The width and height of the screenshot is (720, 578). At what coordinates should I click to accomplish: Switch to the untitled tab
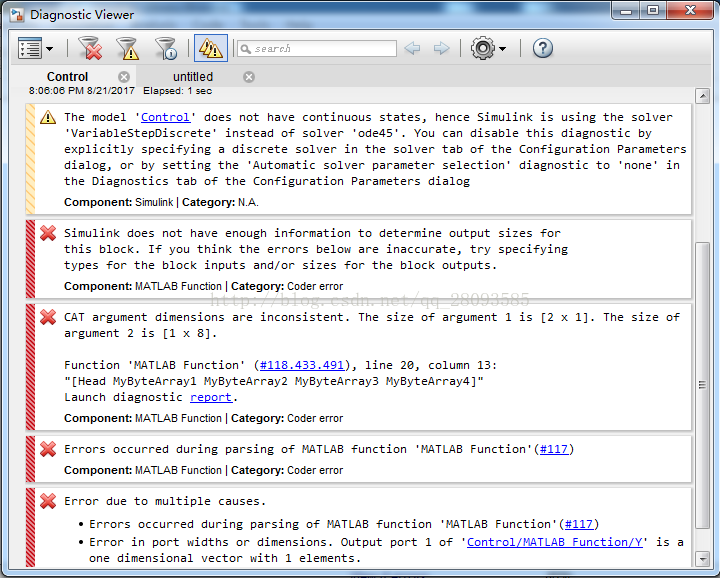(193, 77)
